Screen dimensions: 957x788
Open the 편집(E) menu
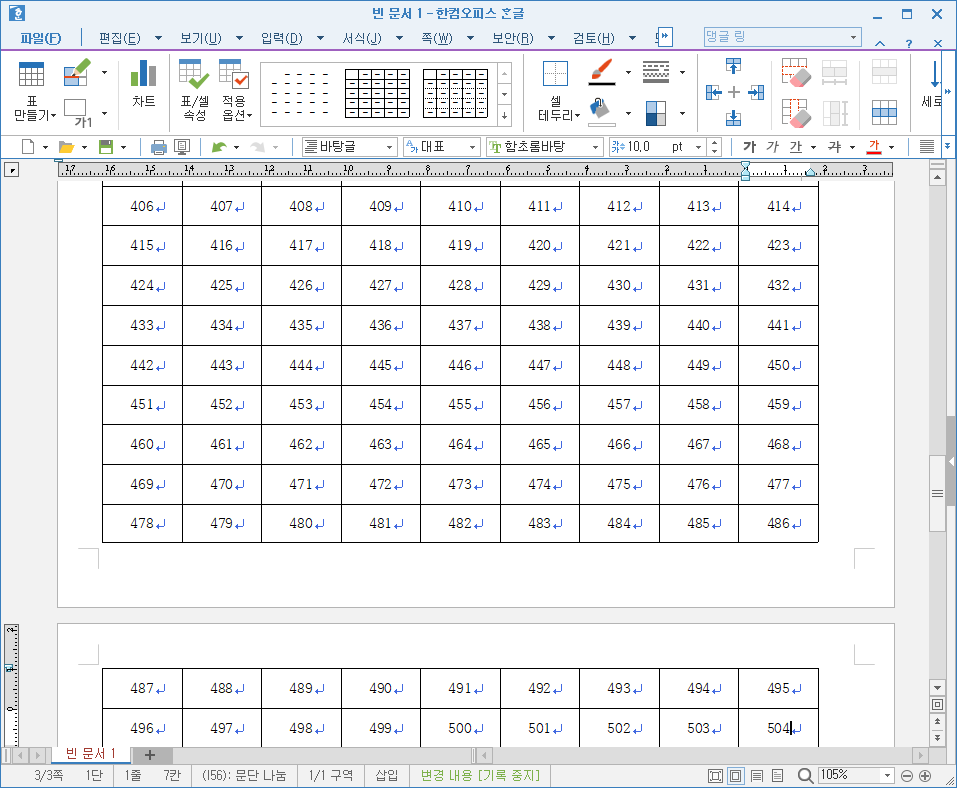click(120, 38)
